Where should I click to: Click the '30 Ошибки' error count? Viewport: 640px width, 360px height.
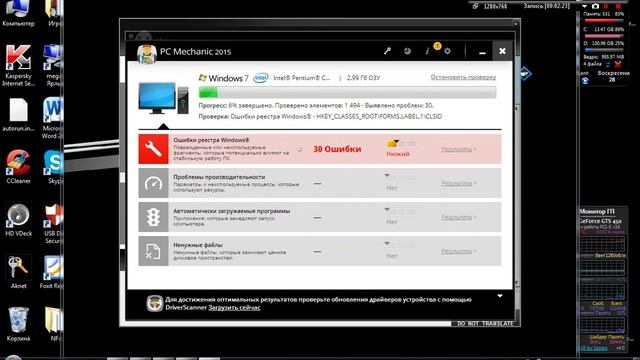pos(337,149)
